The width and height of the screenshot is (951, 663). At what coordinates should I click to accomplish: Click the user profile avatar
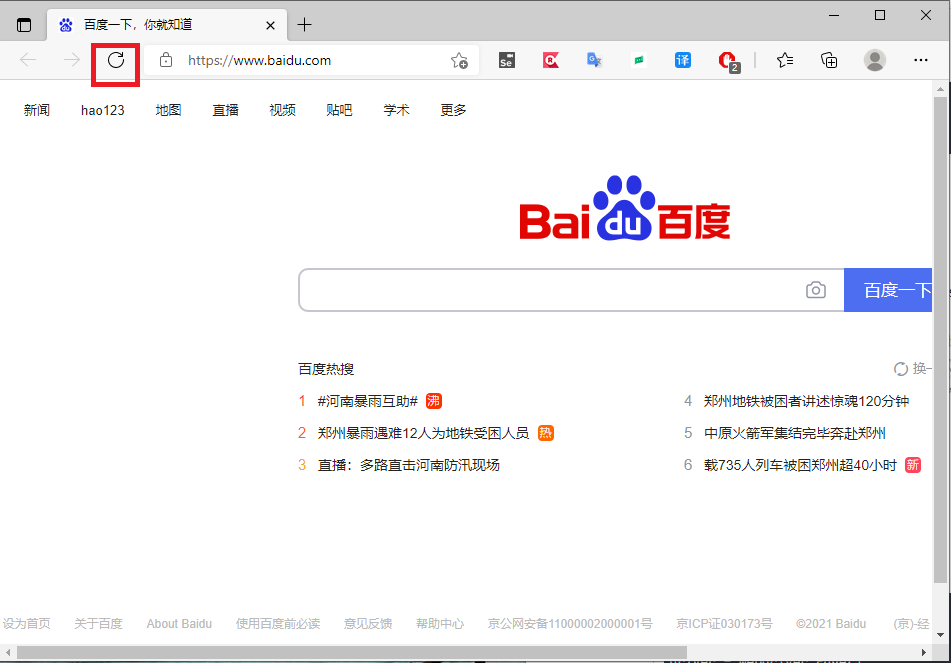(874, 60)
